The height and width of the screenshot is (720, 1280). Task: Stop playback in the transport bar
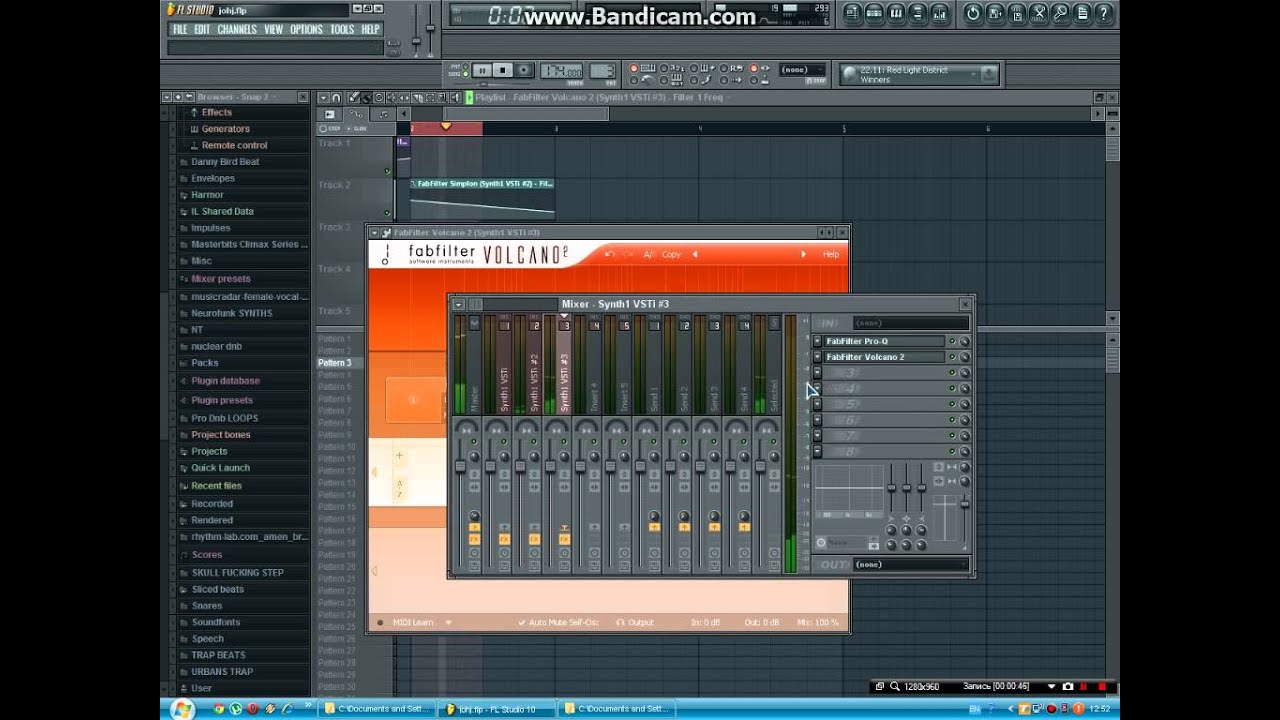point(503,70)
